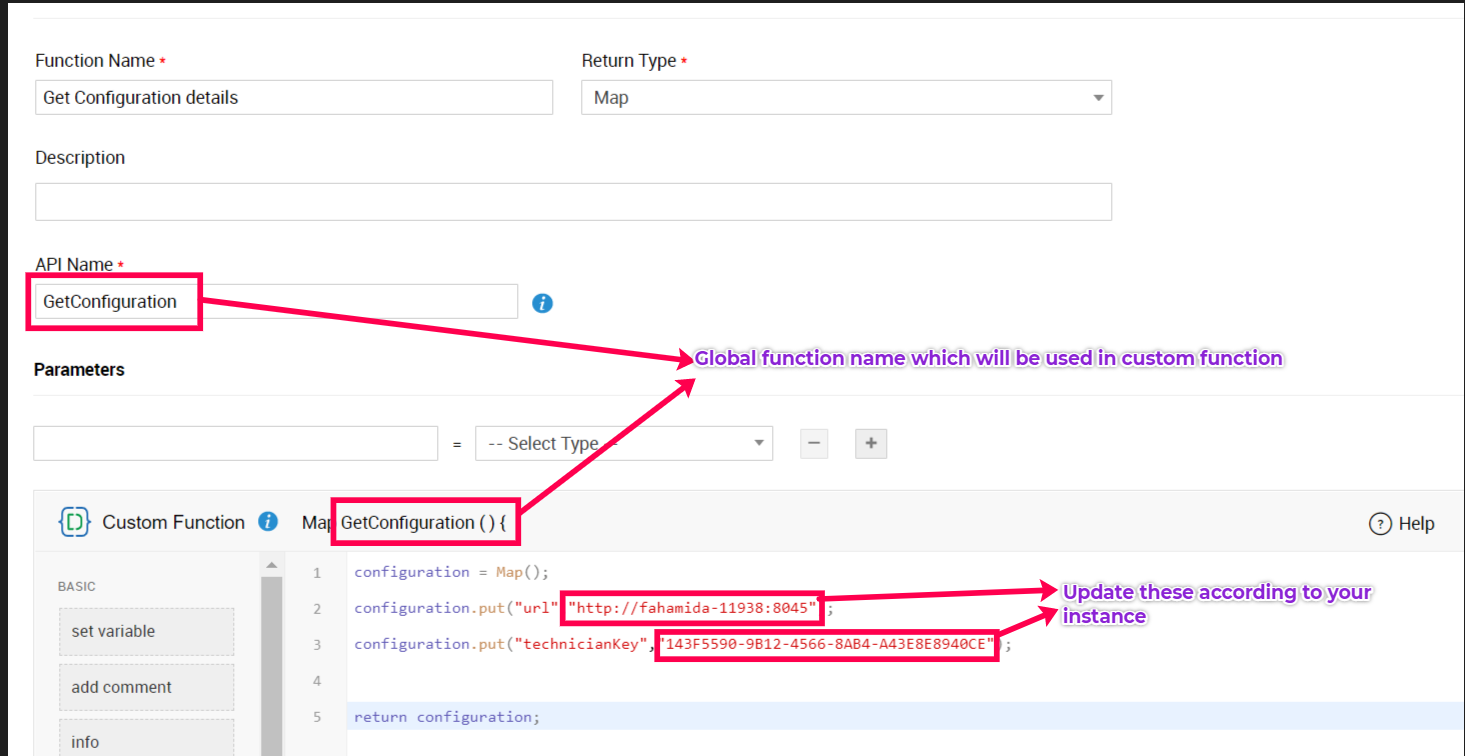Open the Return Type dropdown showing Map

pyautogui.click(x=845, y=98)
